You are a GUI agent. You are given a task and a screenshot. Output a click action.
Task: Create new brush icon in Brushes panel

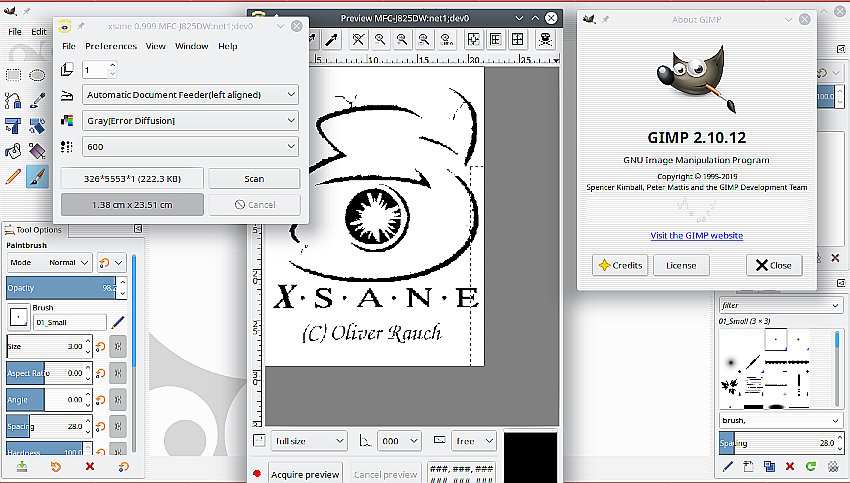pos(749,466)
